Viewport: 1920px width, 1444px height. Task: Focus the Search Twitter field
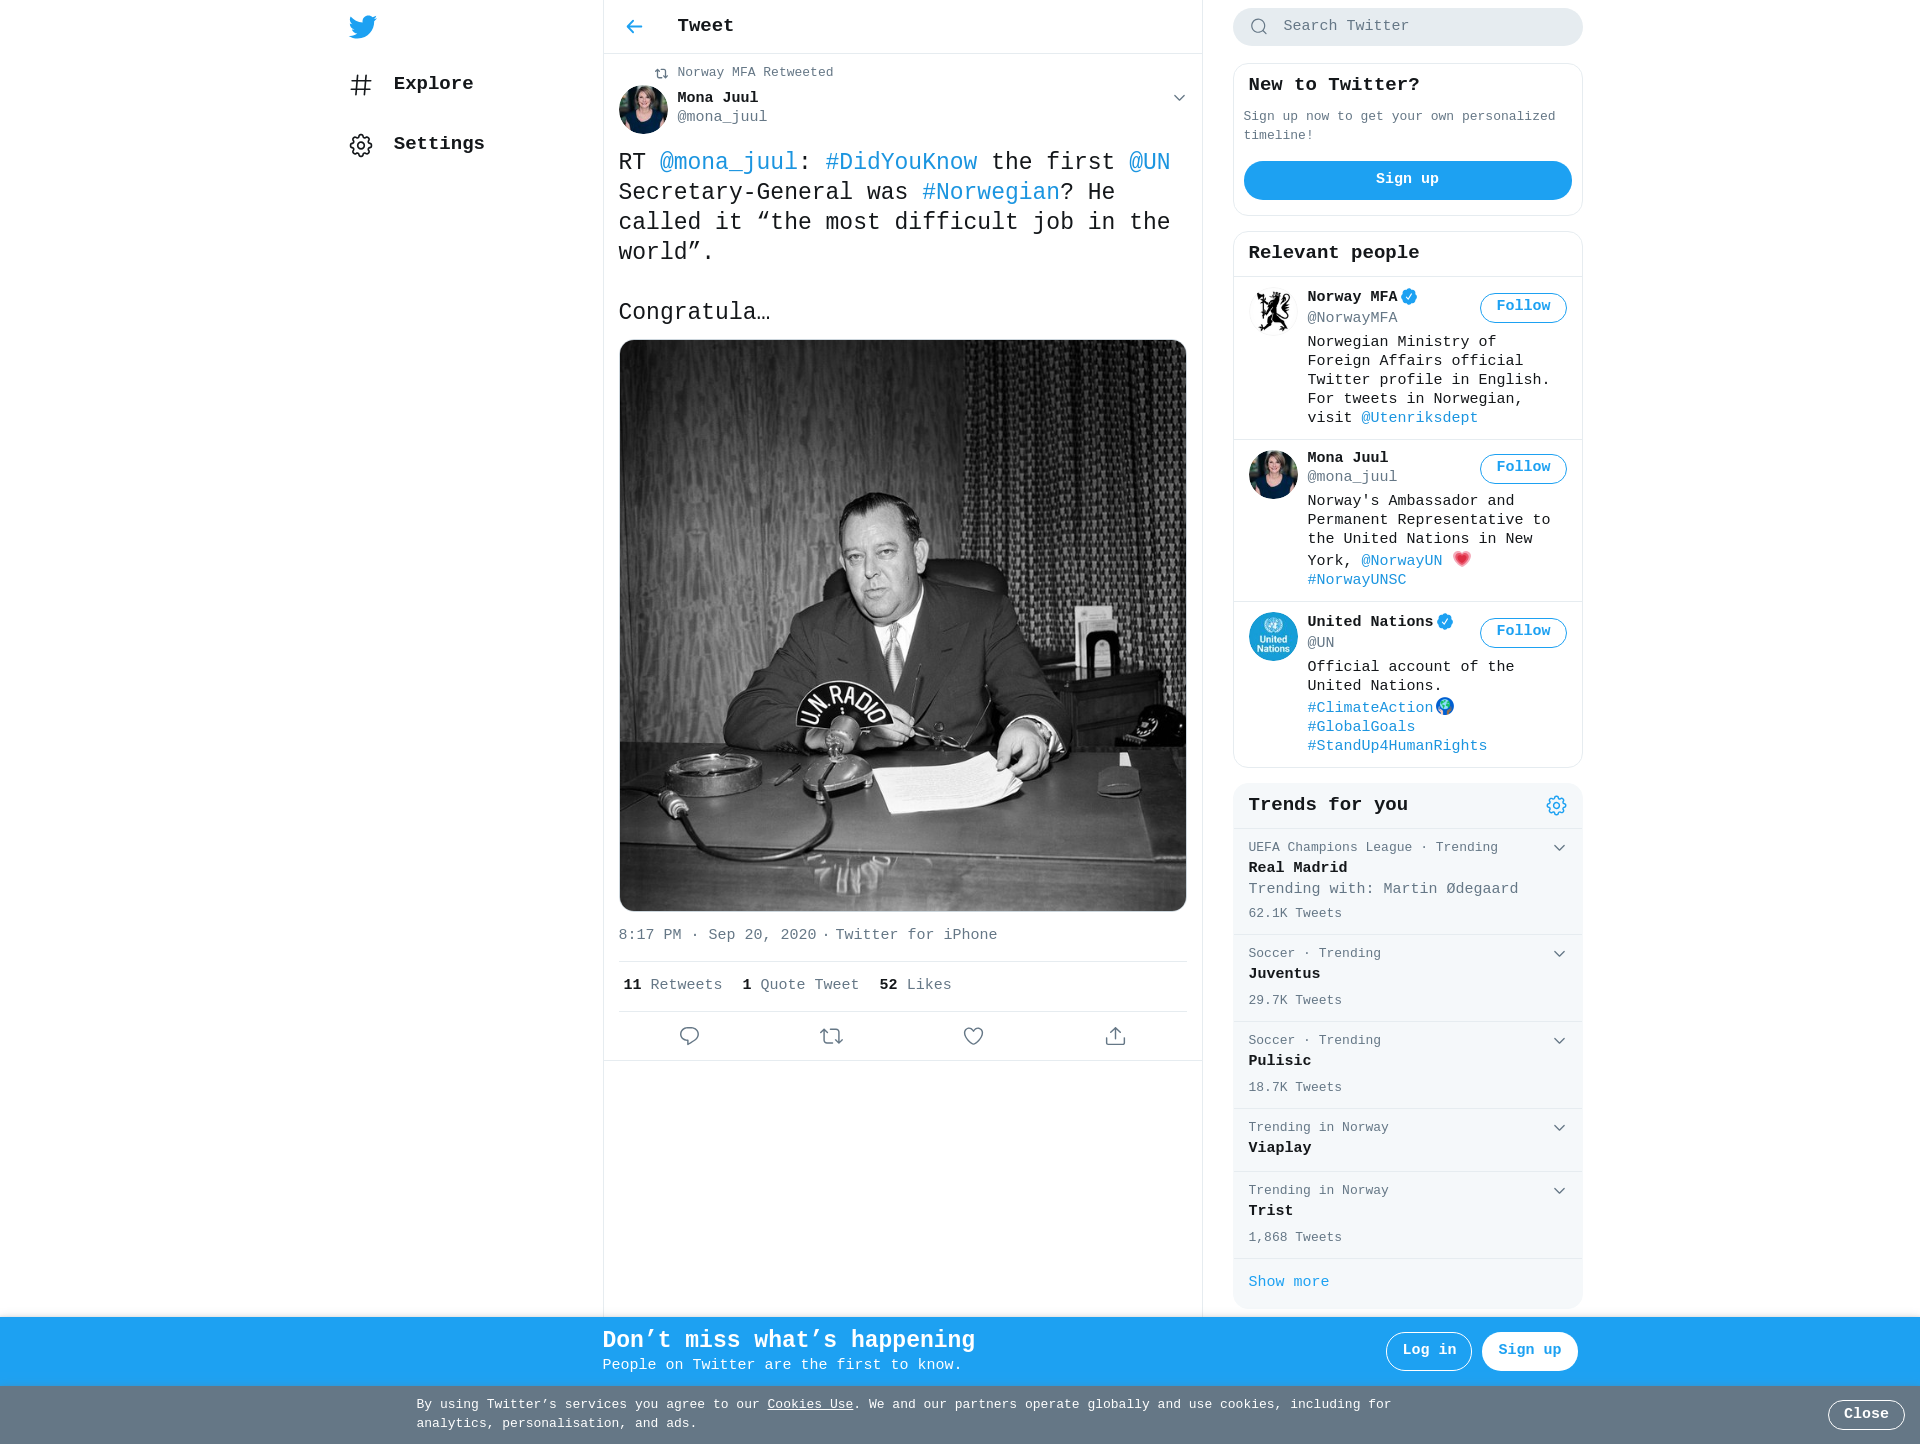1407,27
